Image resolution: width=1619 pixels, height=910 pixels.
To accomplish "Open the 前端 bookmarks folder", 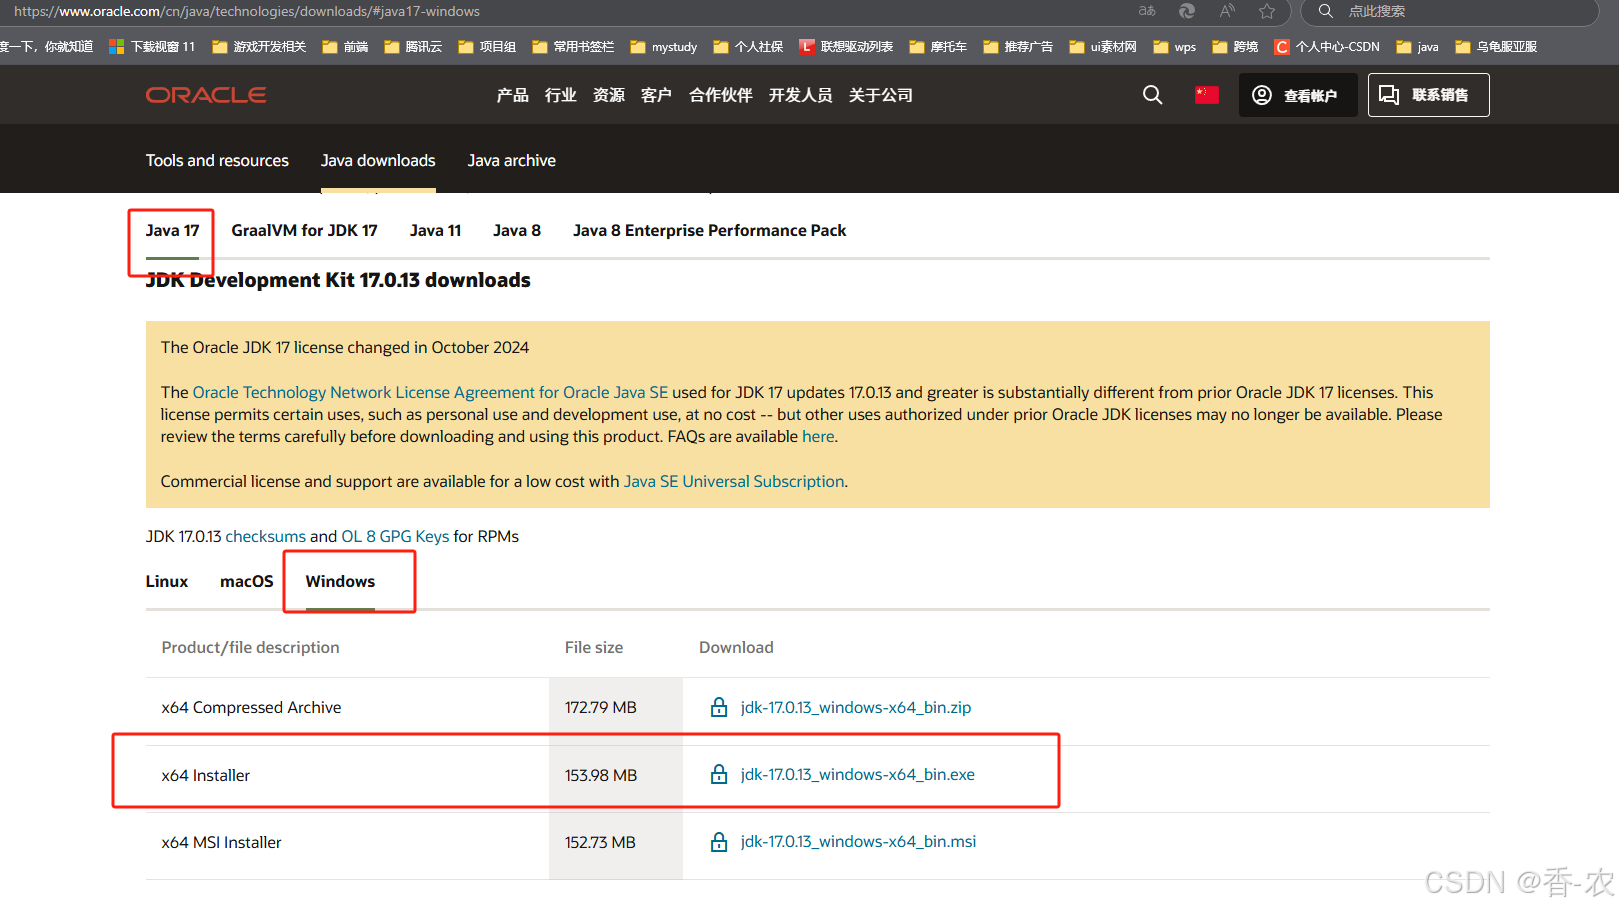I will click(344, 46).
